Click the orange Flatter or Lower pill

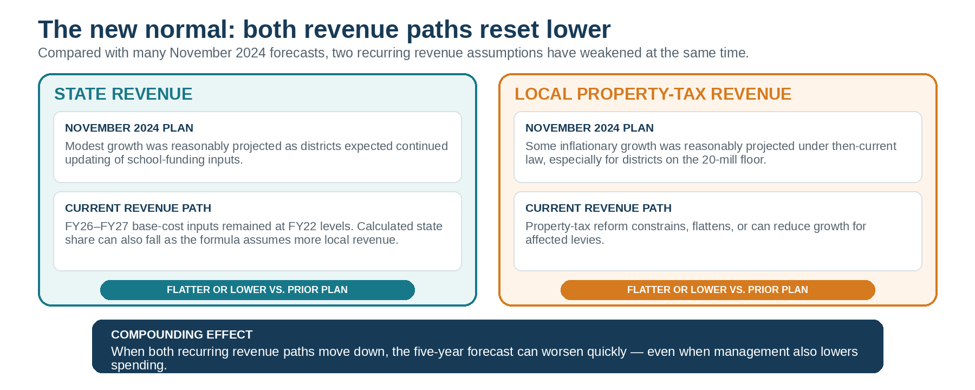coord(718,290)
